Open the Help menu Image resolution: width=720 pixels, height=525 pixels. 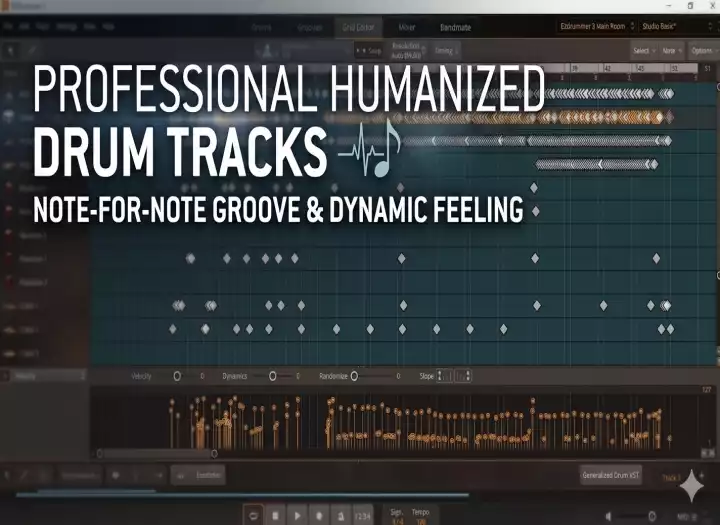point(108,27)
